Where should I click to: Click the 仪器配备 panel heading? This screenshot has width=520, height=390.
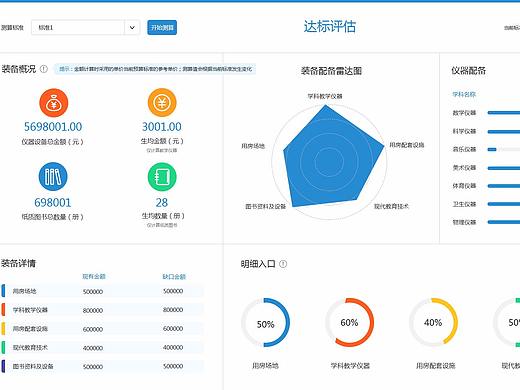click(x=468, y=70)
